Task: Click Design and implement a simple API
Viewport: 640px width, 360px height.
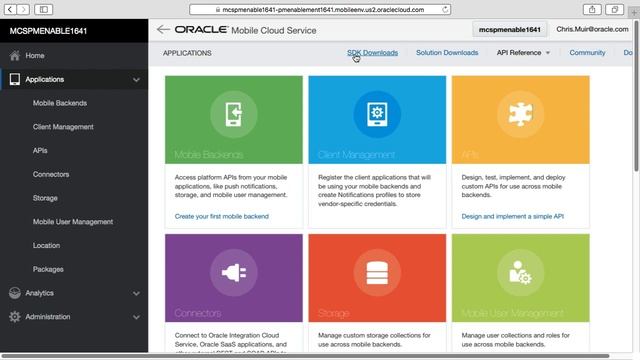Action: (513, 216)
